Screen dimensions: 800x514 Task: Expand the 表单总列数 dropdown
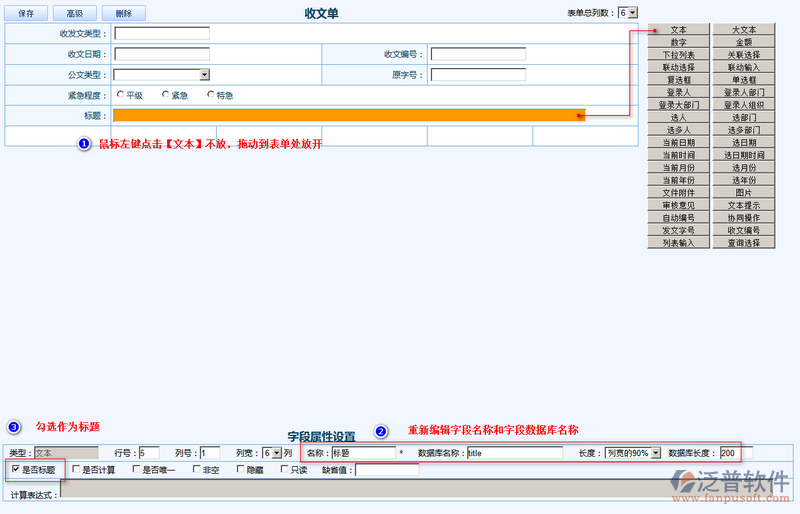click(632, 13)
